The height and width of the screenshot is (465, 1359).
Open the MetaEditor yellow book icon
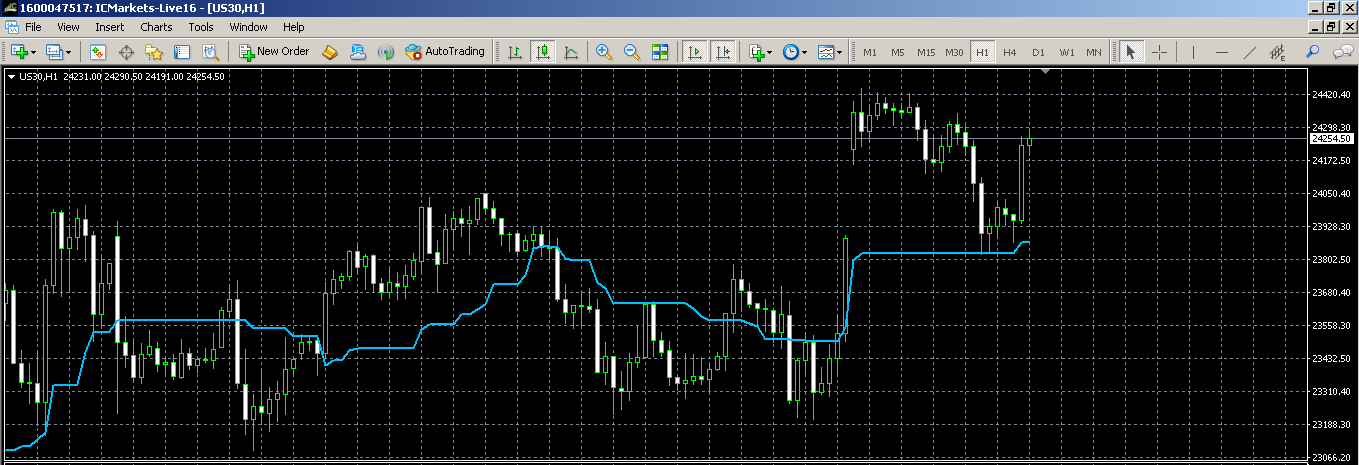330,51
